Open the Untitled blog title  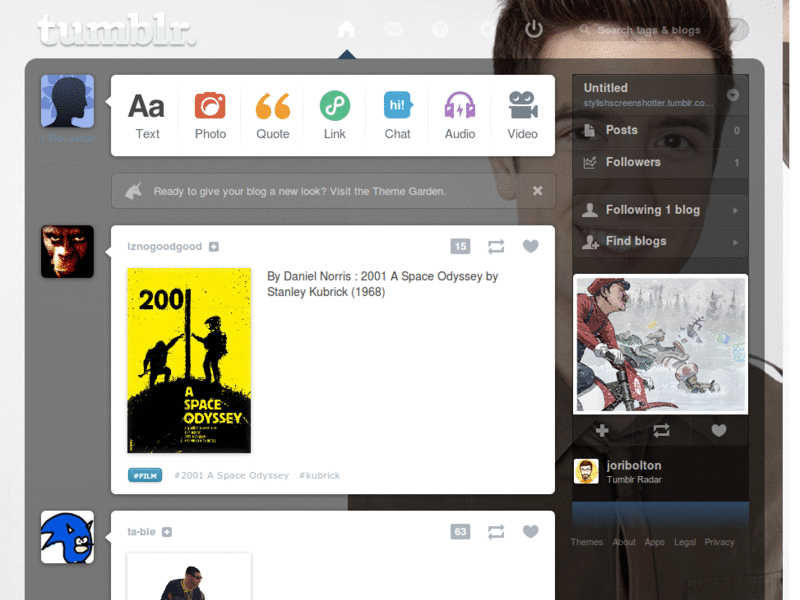tap(606, 88)
